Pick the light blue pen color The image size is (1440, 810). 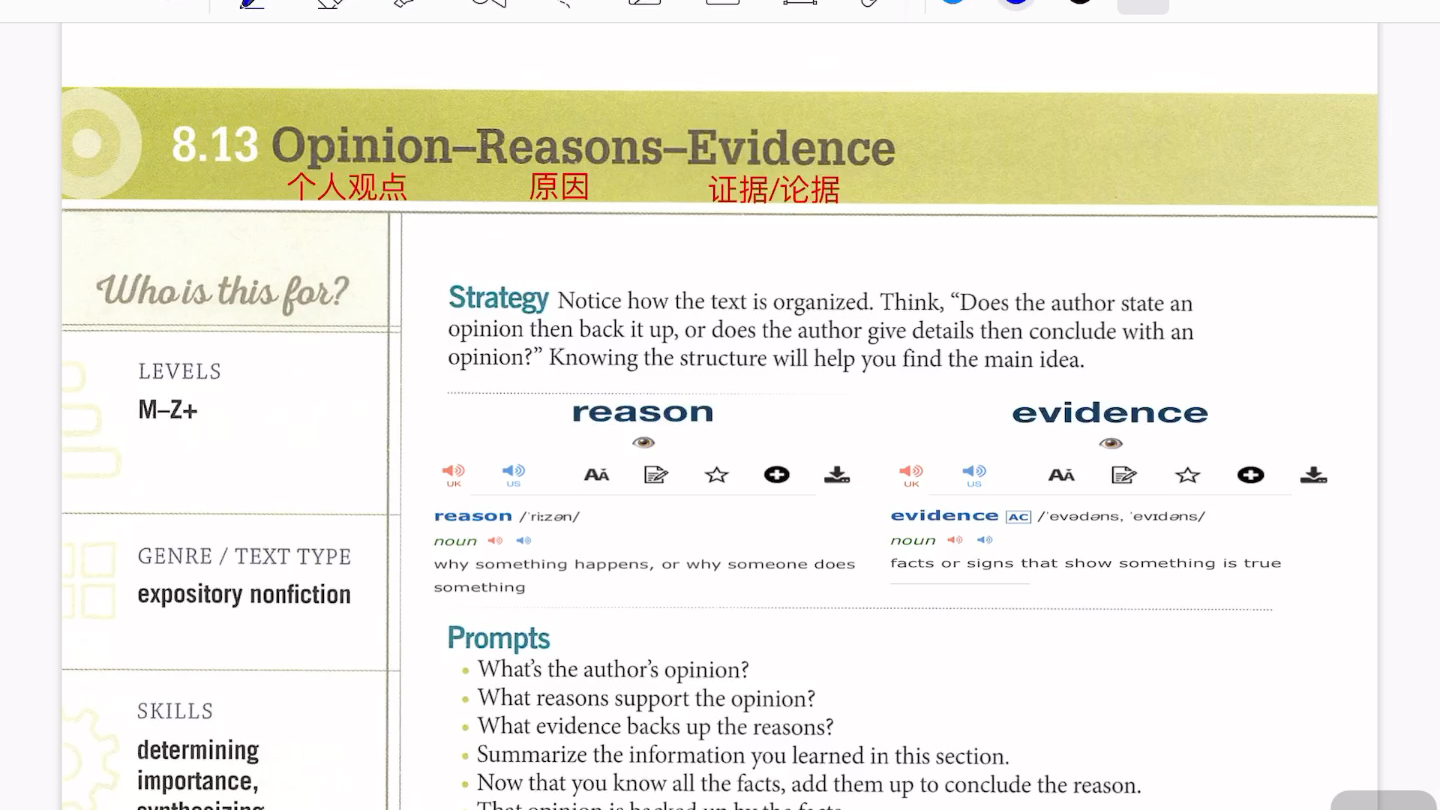pos(952,2)
